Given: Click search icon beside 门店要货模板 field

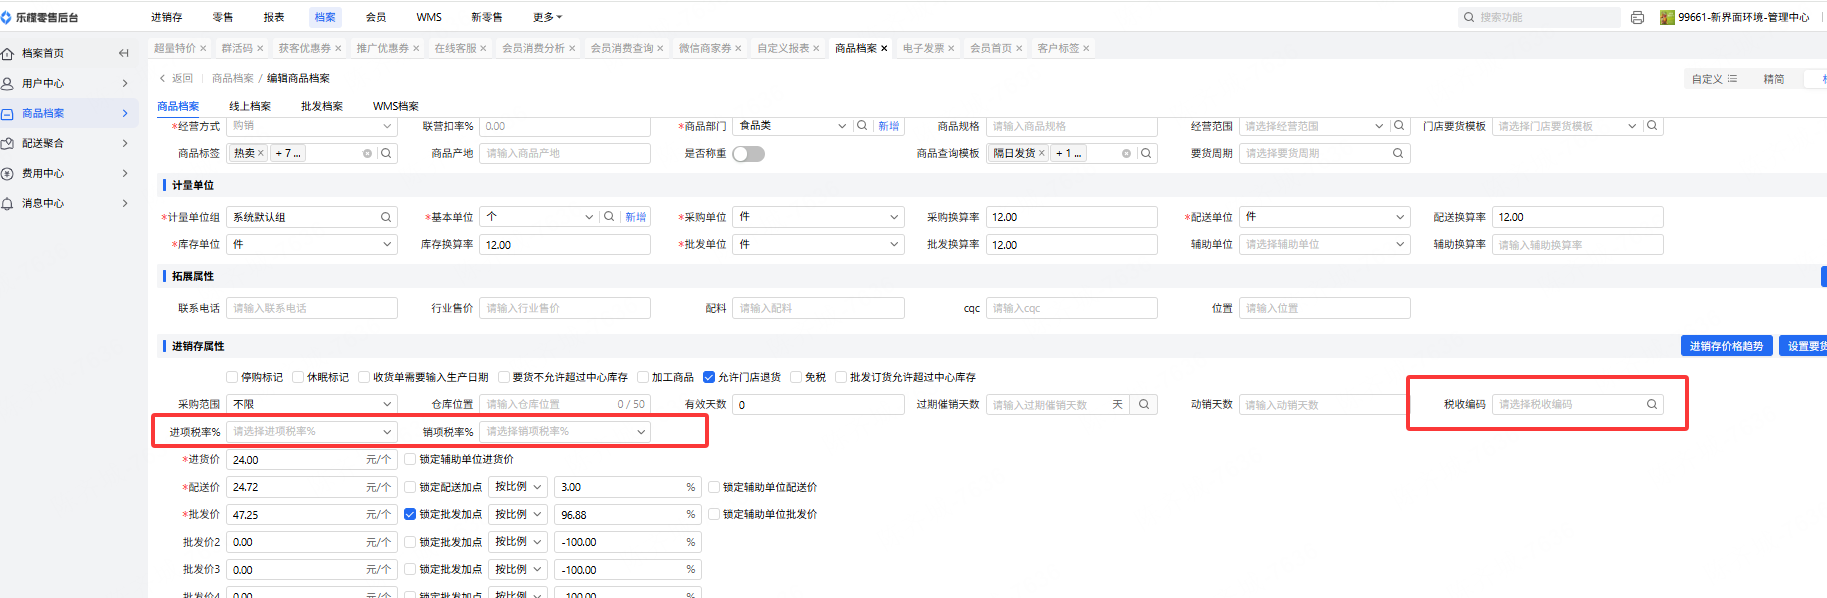Looking at the screenshot, I should [x=1652, y=126].
